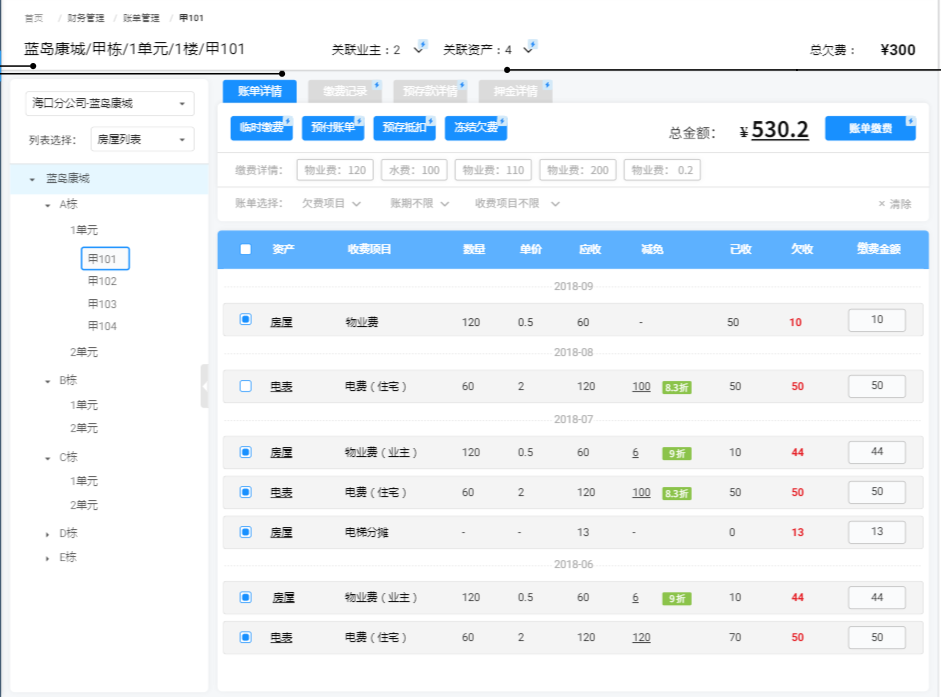941x697 pixels.
Task: Uncheck the 电梯分摊 row checkbox
Action: [246, 532]
